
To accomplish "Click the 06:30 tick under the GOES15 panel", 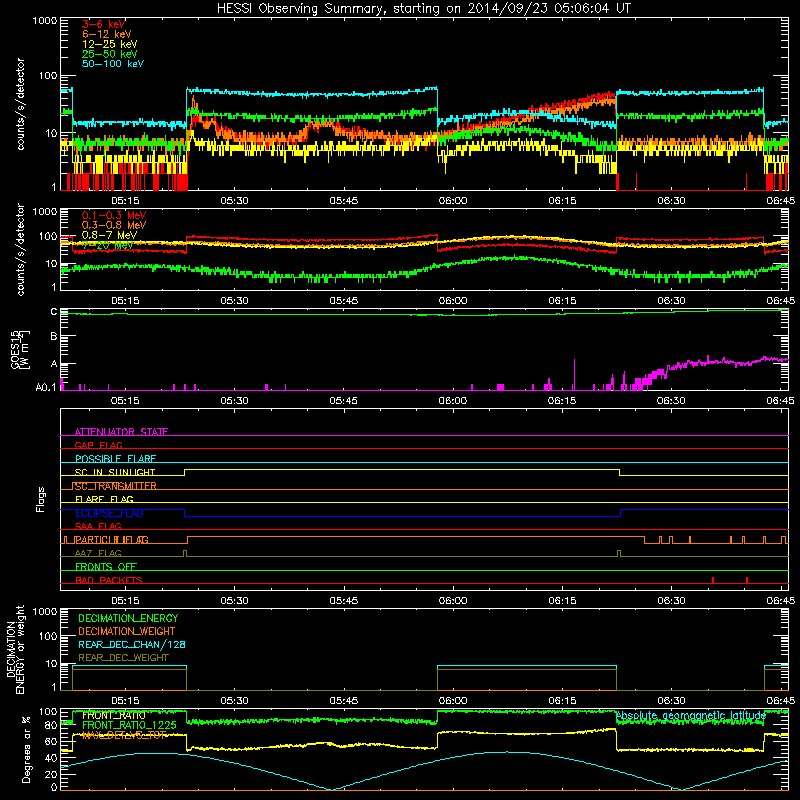I will pyautogui.click(x=671, y=401).
